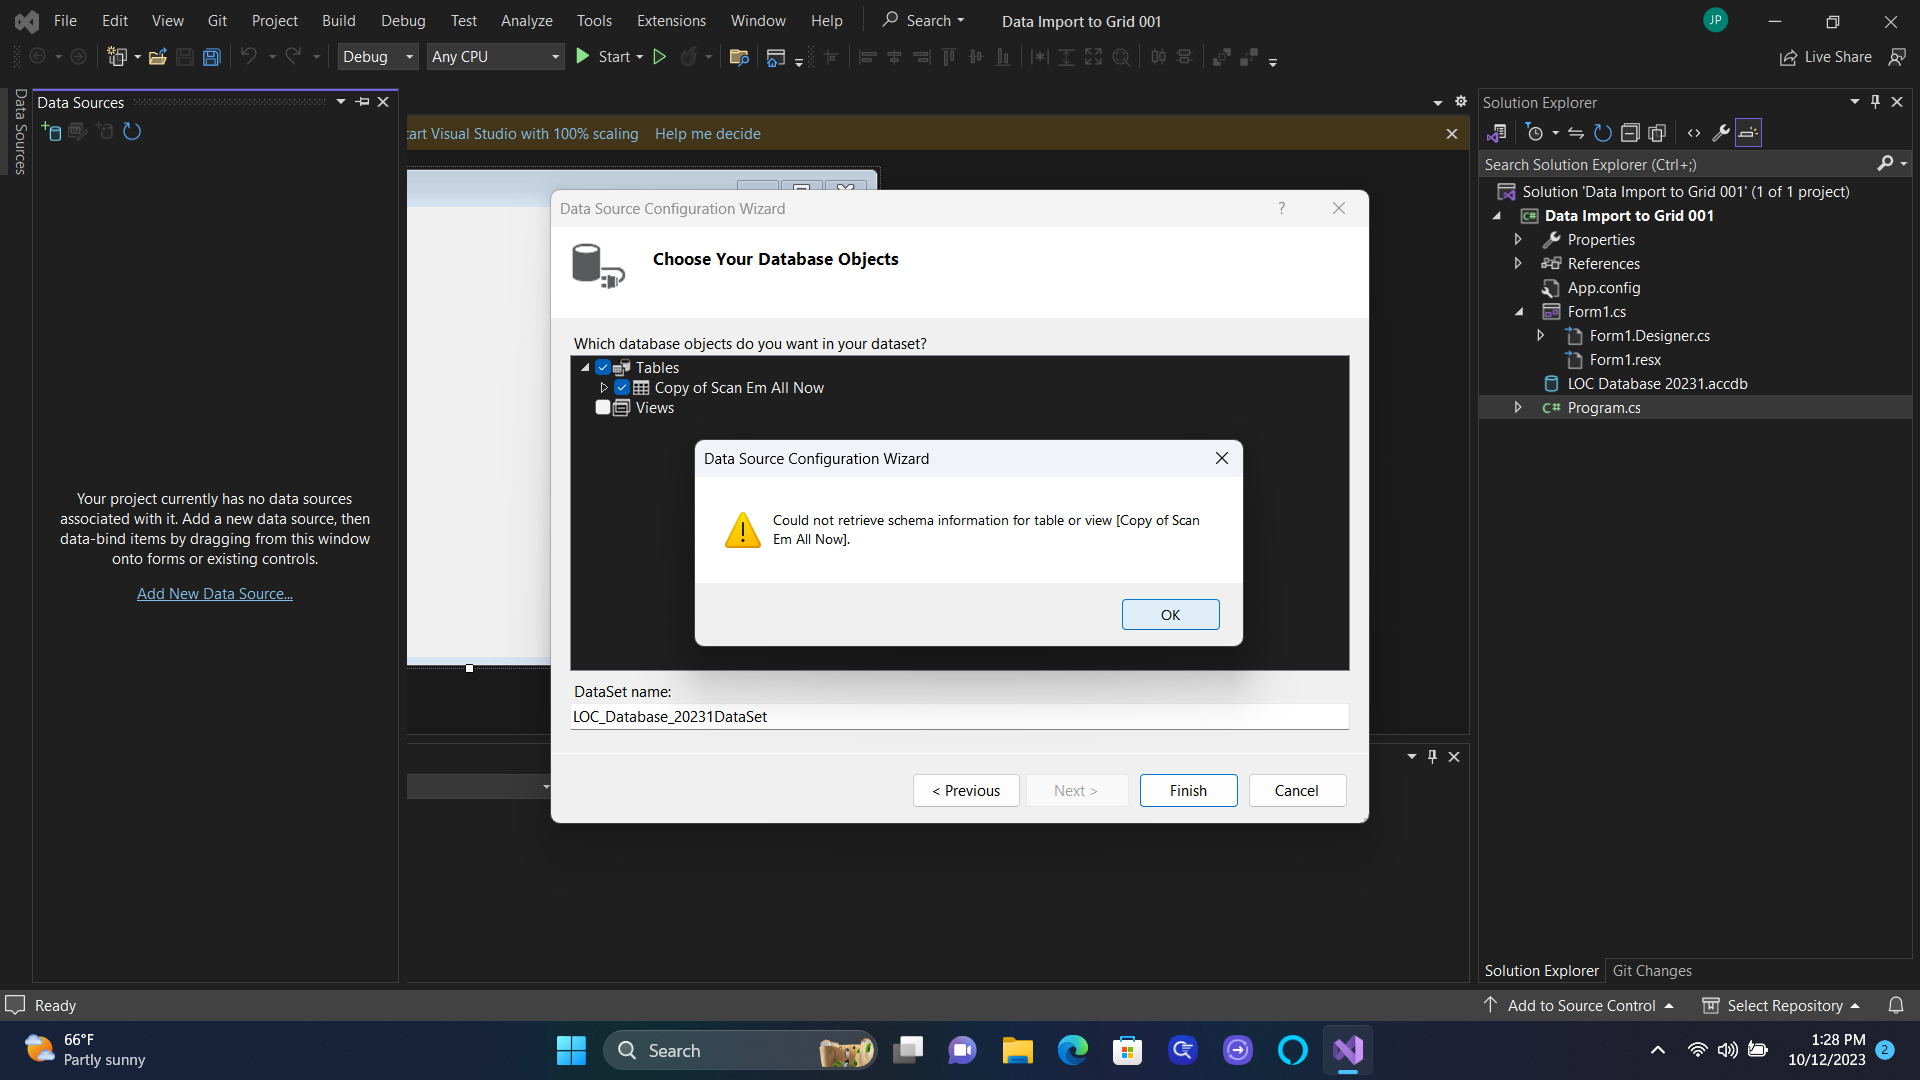Dismiss the schema warning with OK

point(1170,614)
